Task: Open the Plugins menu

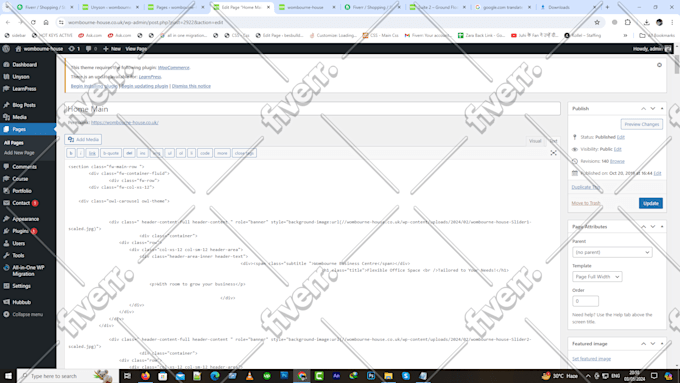Action: coord(20,231)
